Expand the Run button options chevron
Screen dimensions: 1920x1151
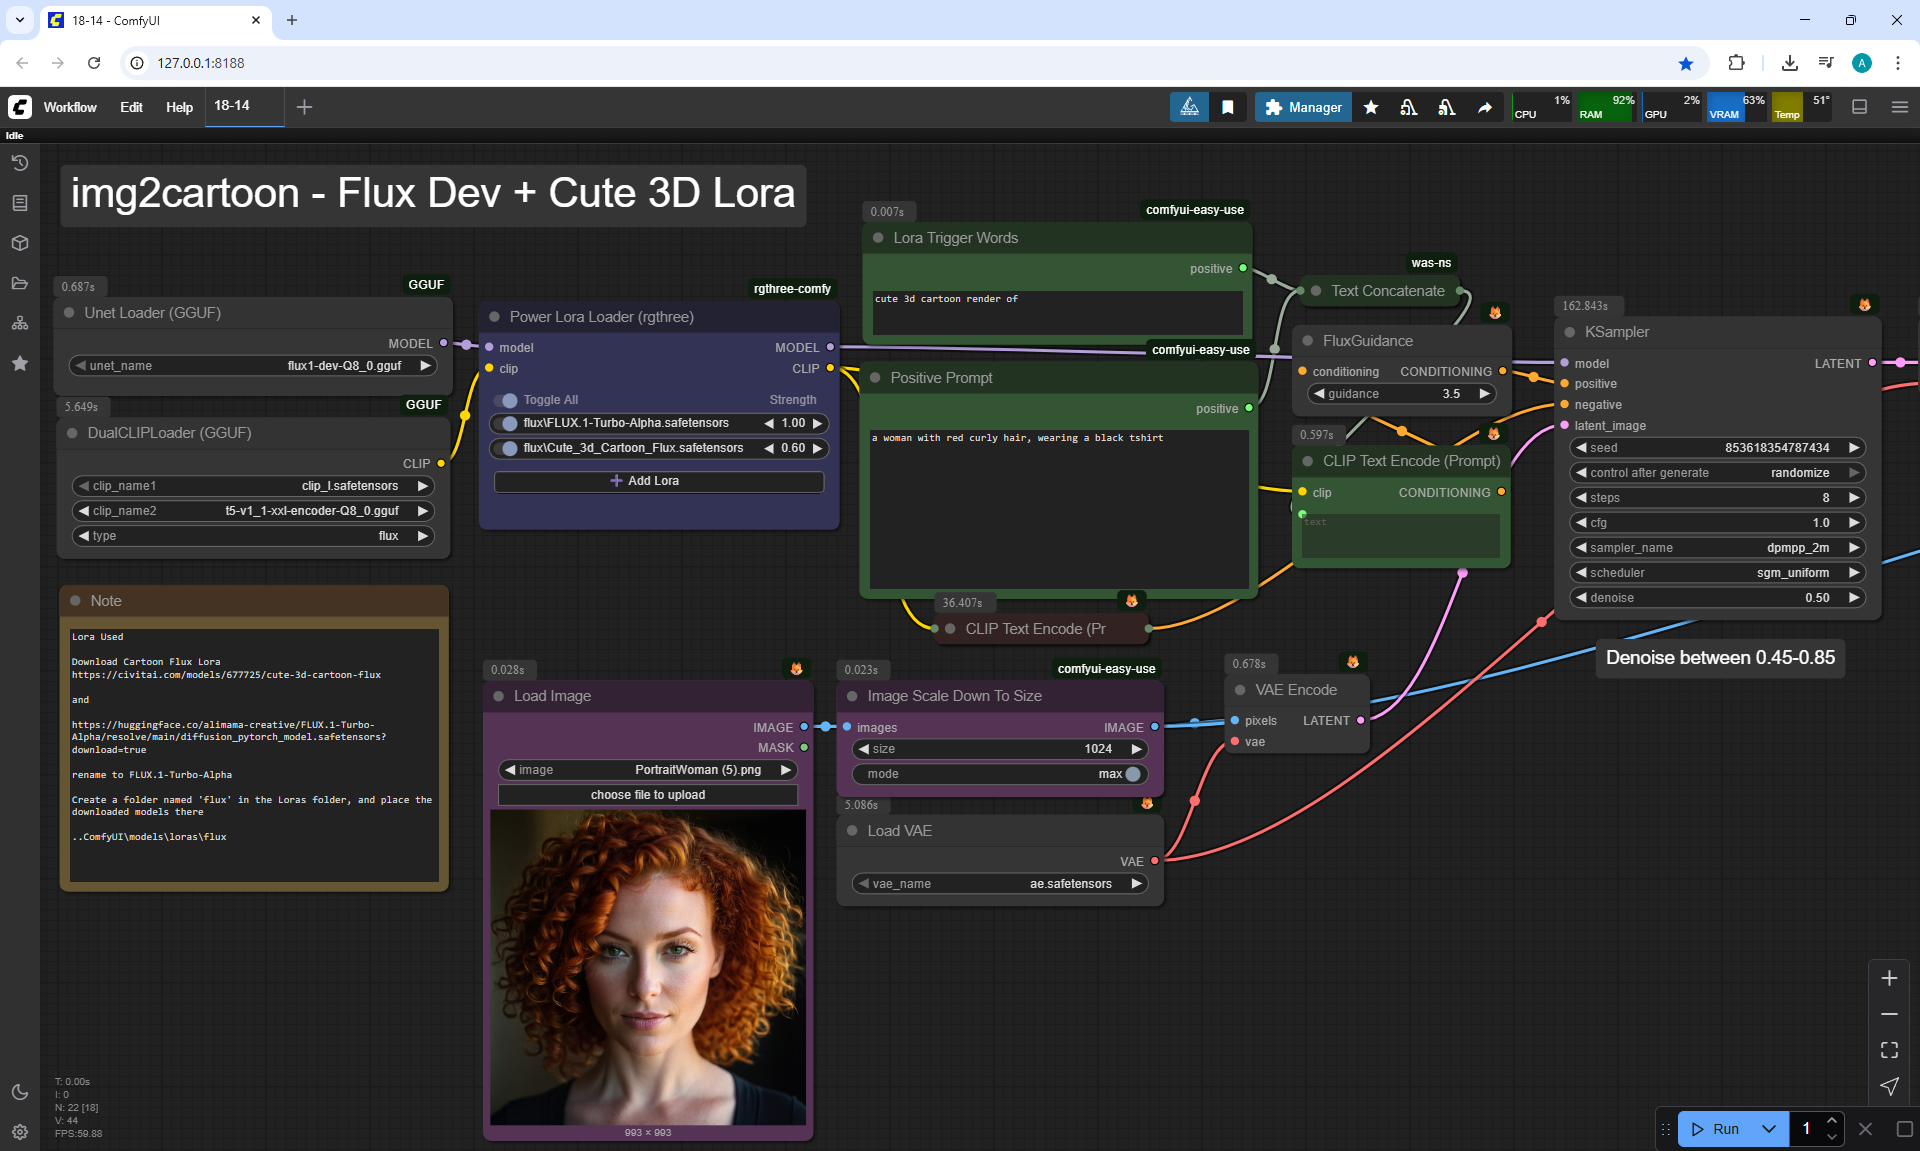click(x=1768, y=1129)
